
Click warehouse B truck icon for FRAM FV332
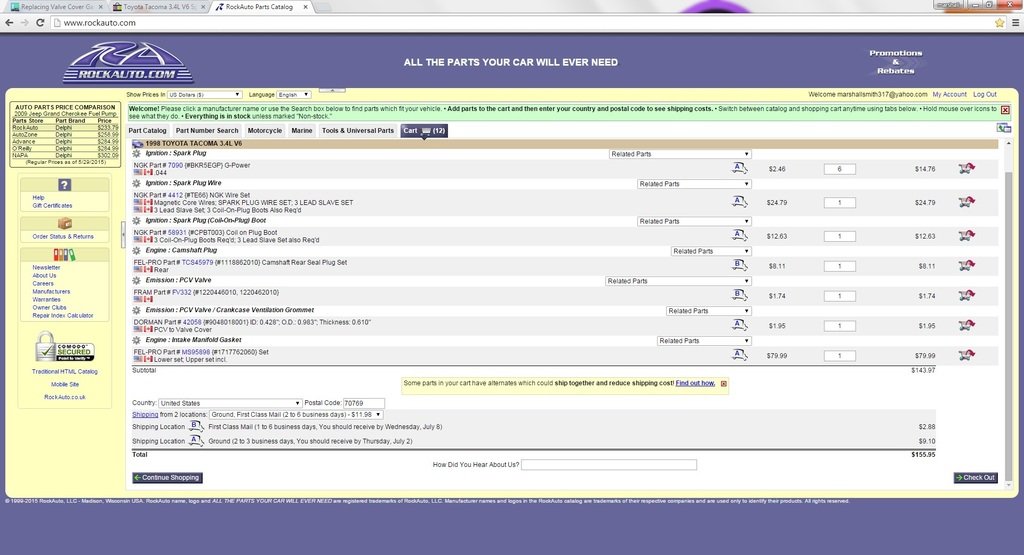click(739, 294)
